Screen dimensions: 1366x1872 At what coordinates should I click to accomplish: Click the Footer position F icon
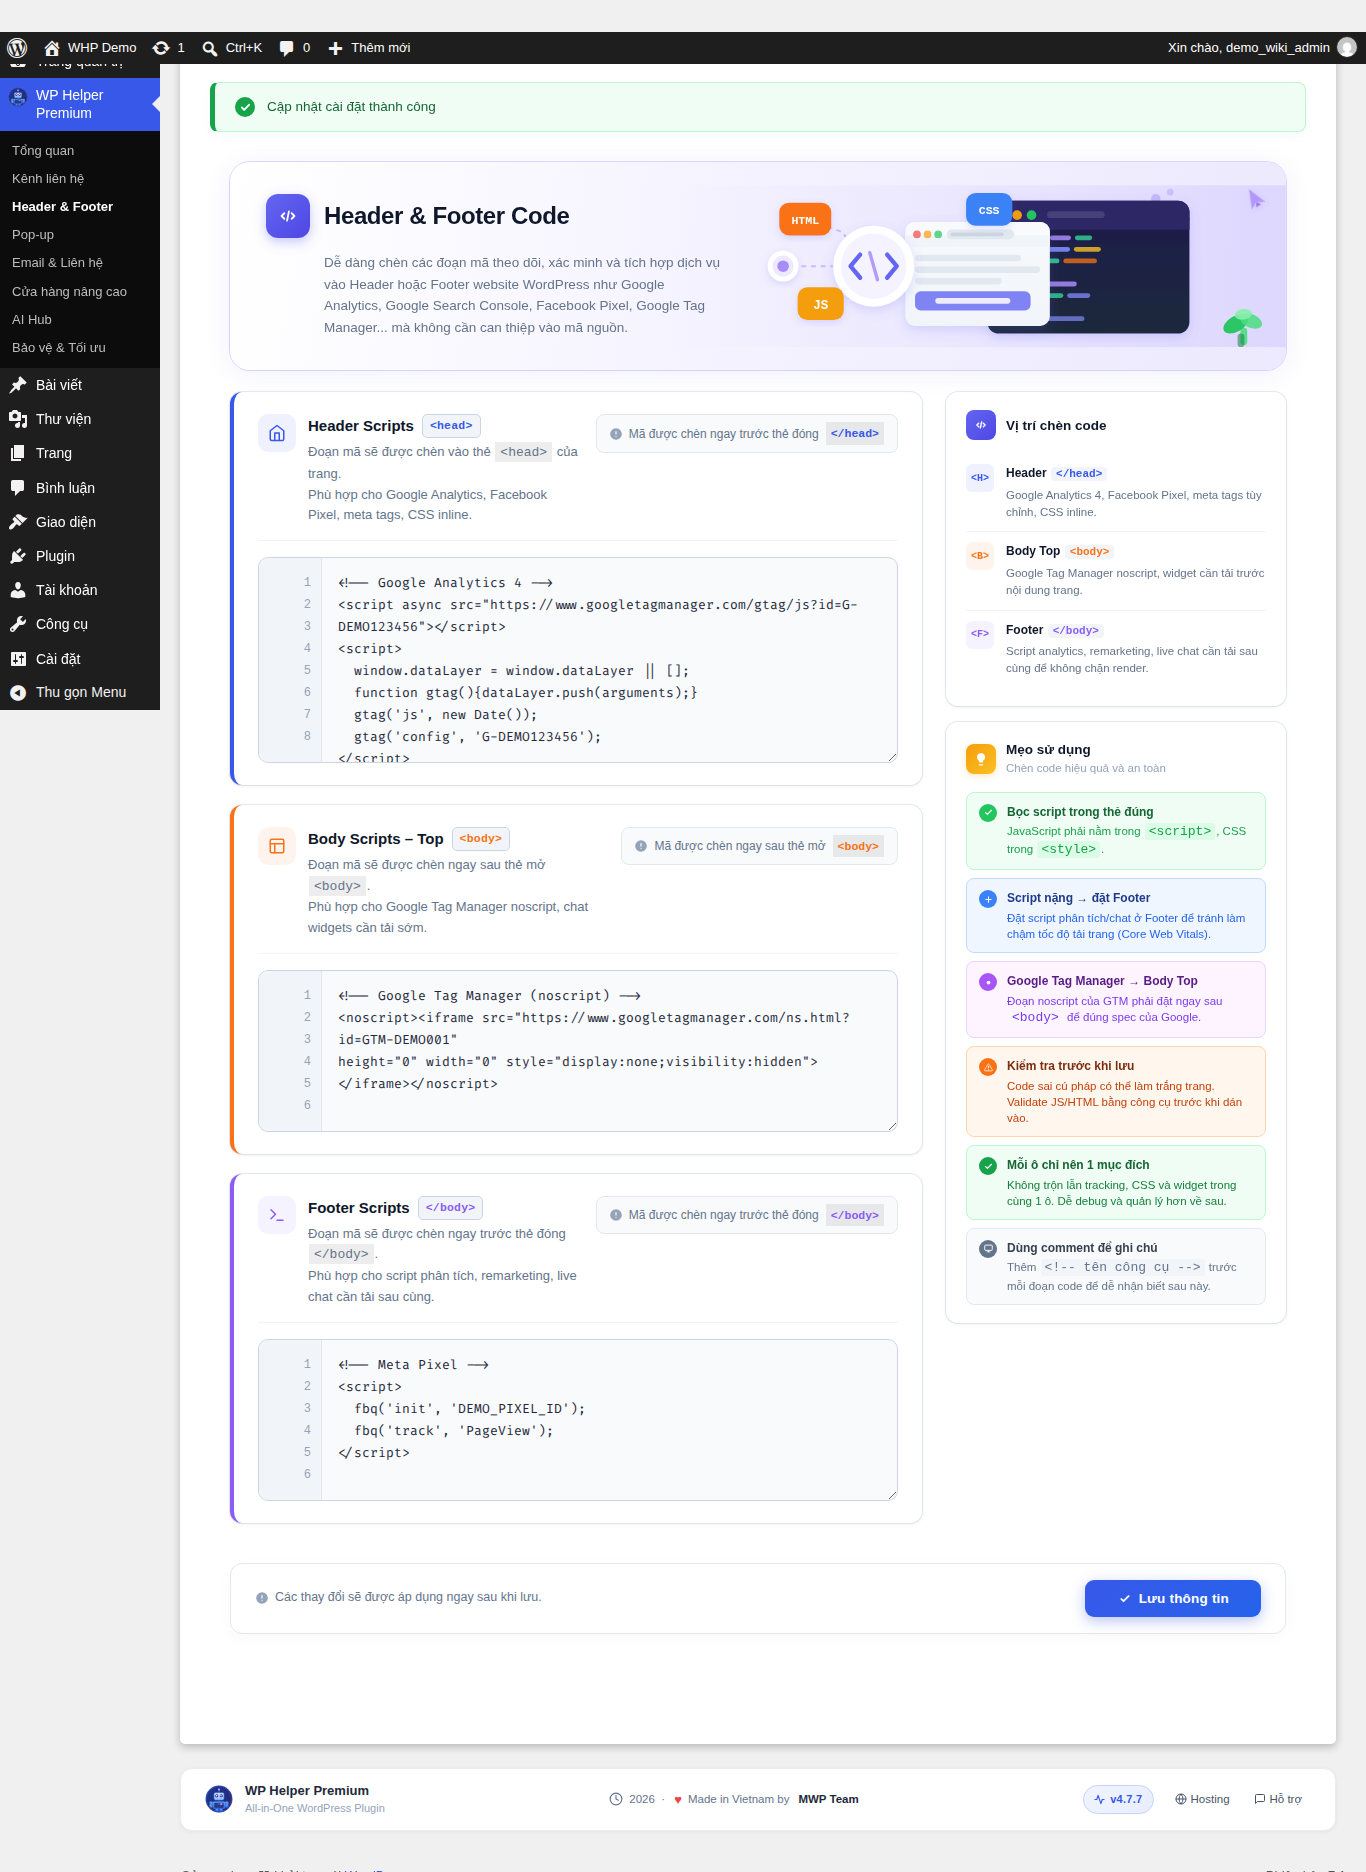pos(980,633)
